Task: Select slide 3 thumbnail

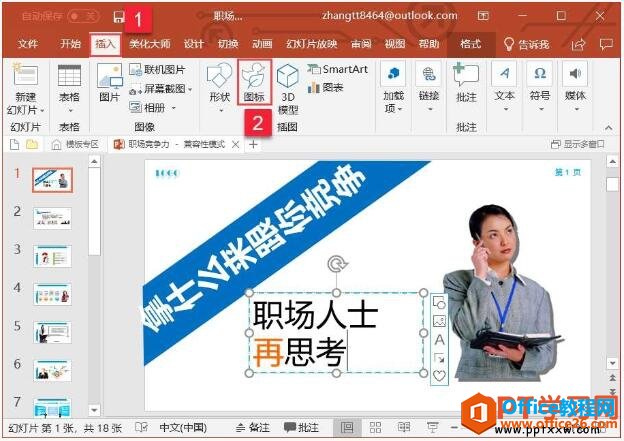Action: [x=53, y=256]
